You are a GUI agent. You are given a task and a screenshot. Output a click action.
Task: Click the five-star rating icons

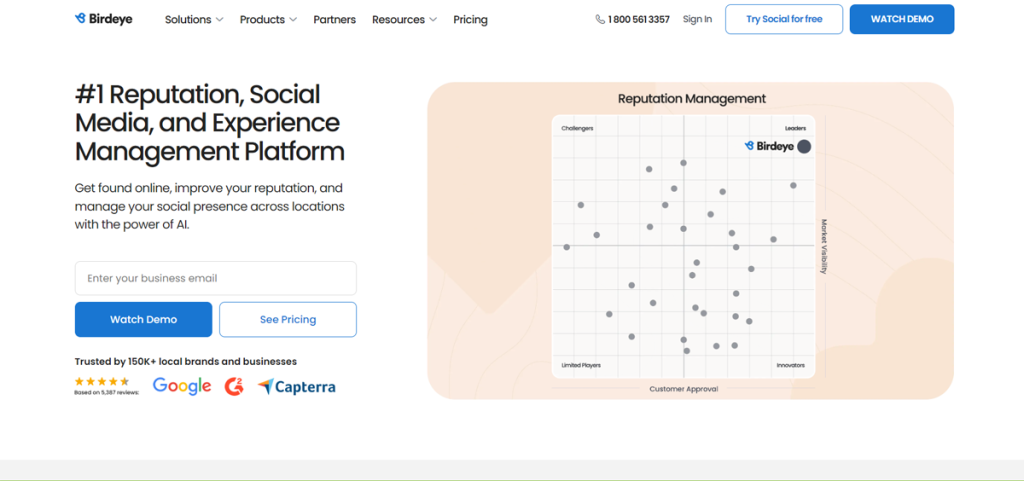point(102,381)
